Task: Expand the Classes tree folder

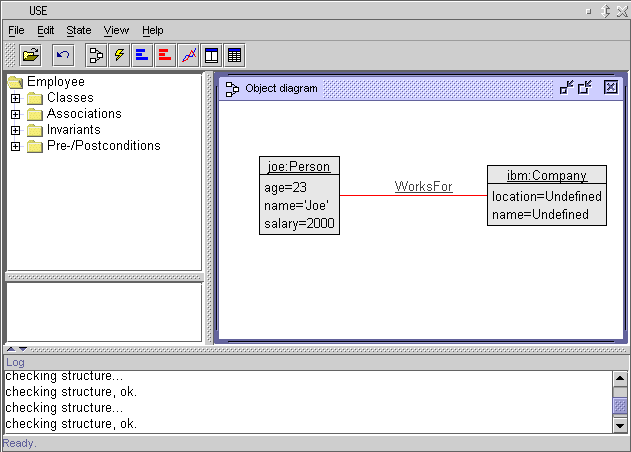Action: 15,98
